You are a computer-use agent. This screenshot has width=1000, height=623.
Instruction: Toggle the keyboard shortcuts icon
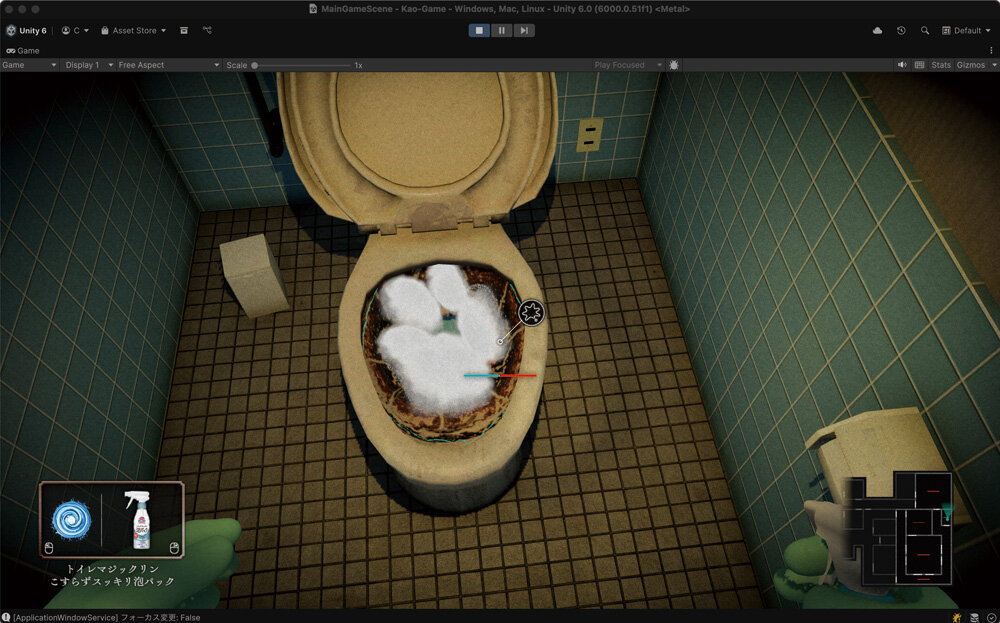click(919, 65)
